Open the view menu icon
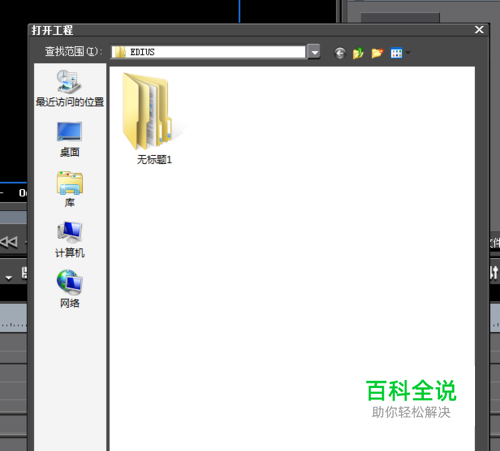Screen dimensions: 500x451 tap(396, 53)
